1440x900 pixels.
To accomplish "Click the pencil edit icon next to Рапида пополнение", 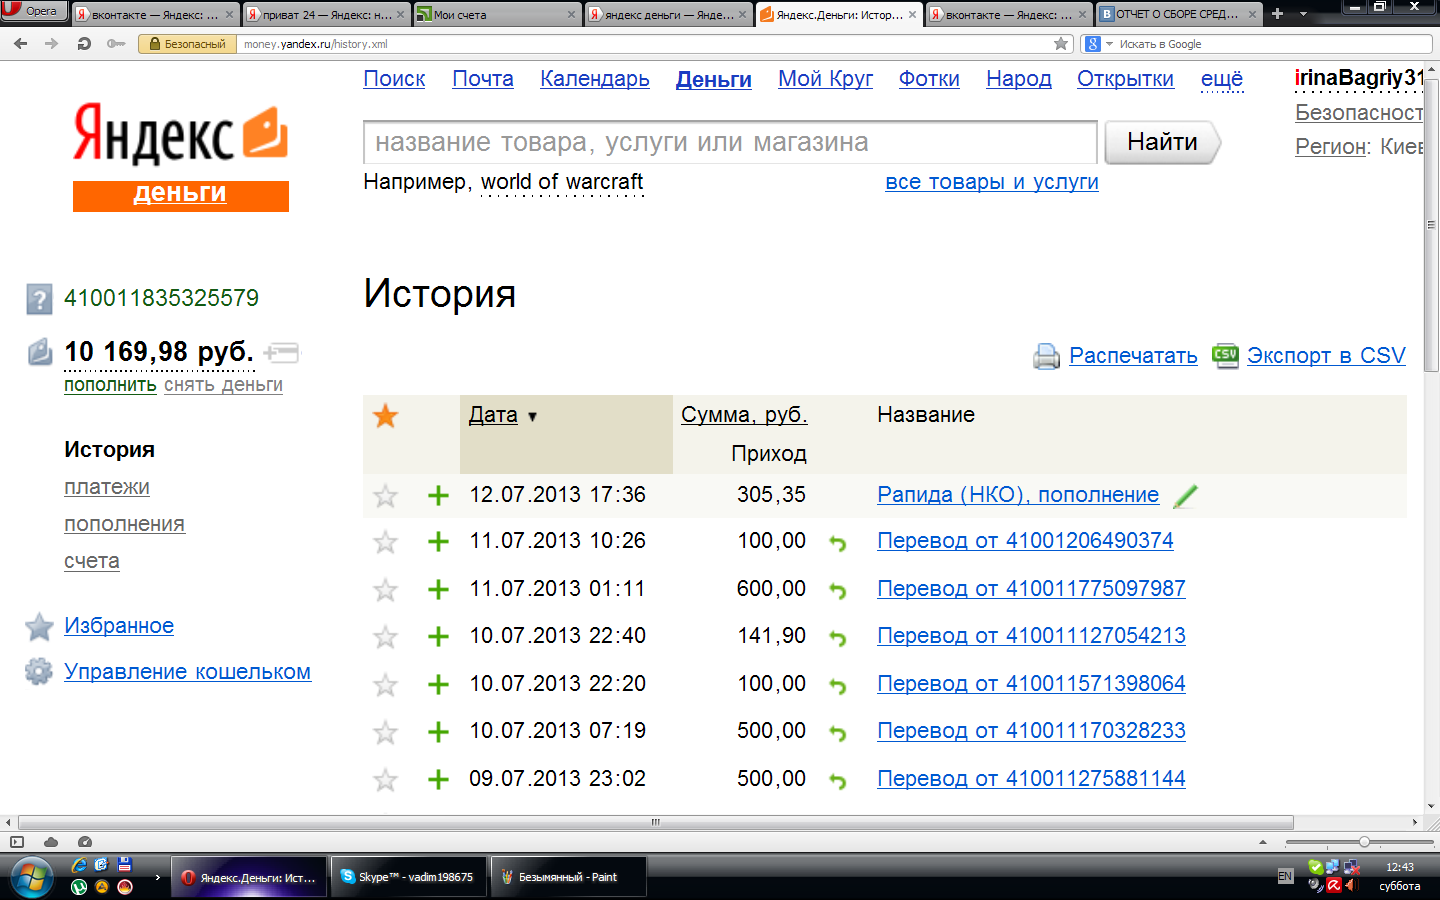I will click(x=1185, y=496).
